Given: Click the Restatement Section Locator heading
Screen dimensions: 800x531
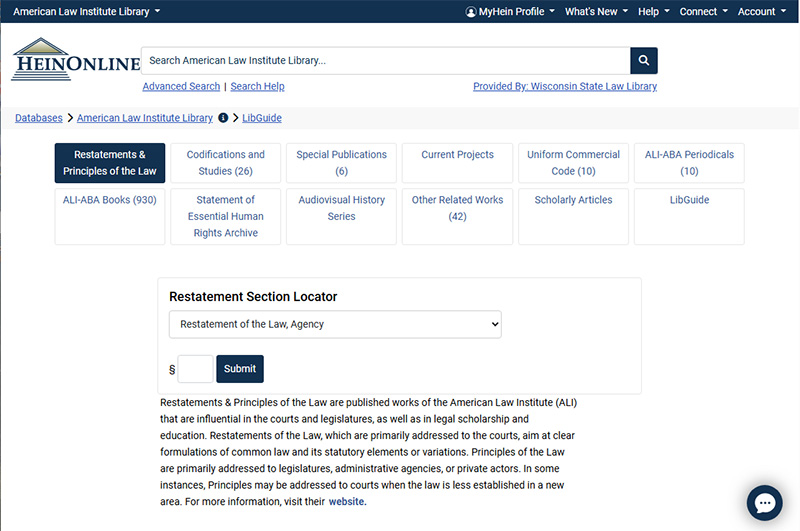Looking at the screenshot, I should (x=253, y=297).
